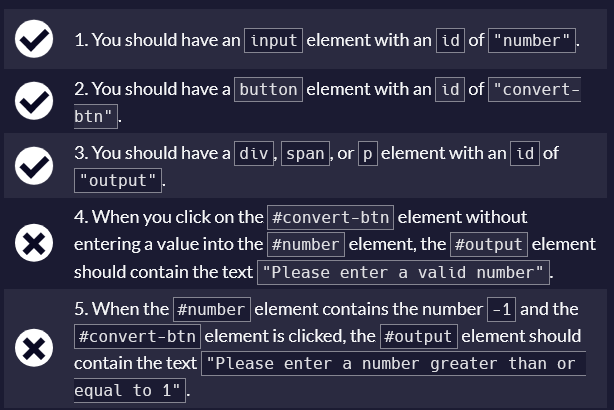614x410 pixels.
Task: Click the #convert-btn code in test 4
Action: tap(331, 217)
